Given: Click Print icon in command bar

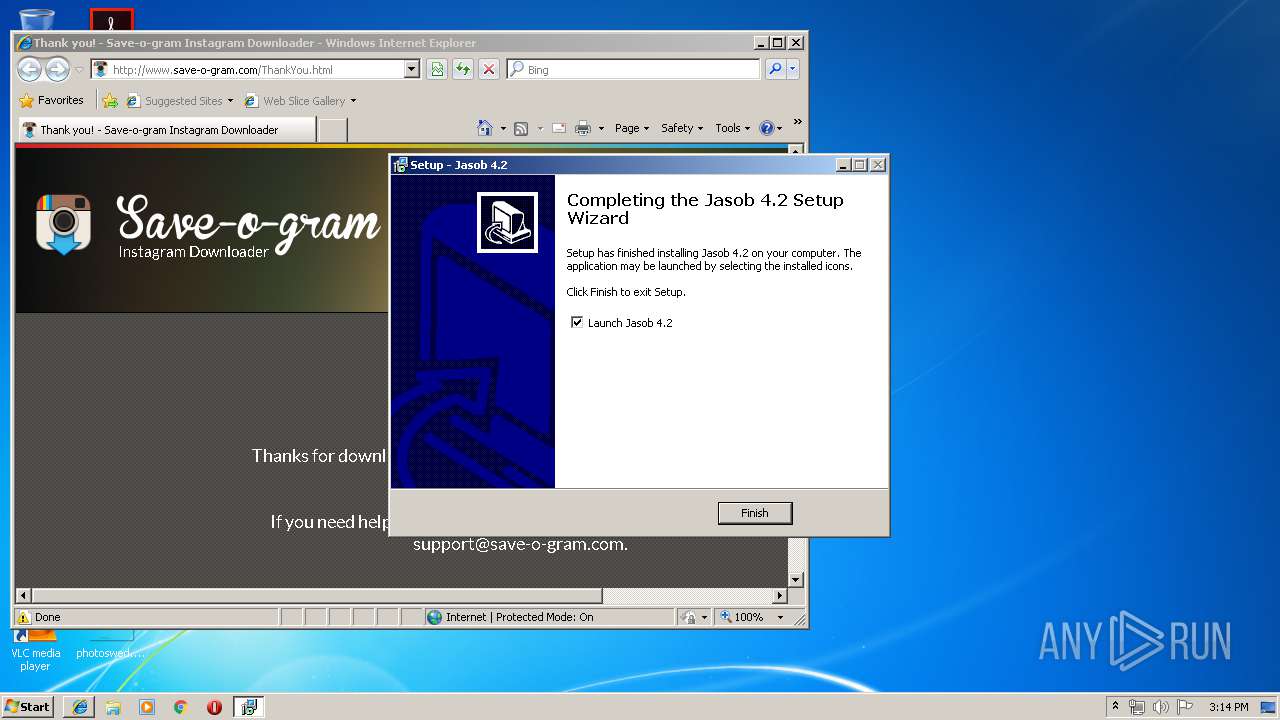Looking at the screenshot, I should point(583,128).
